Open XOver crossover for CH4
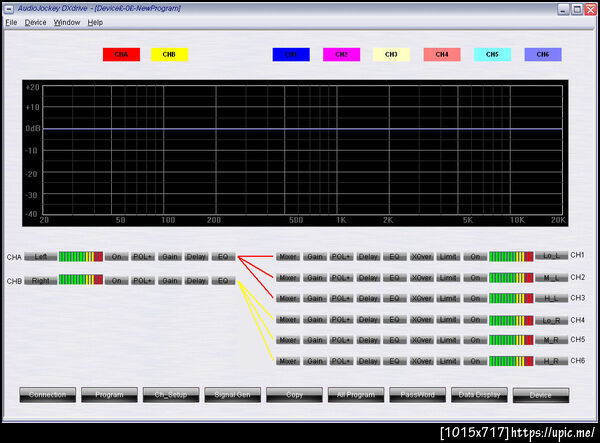This screenshot has width=600, height=443. tap(422, 319)
